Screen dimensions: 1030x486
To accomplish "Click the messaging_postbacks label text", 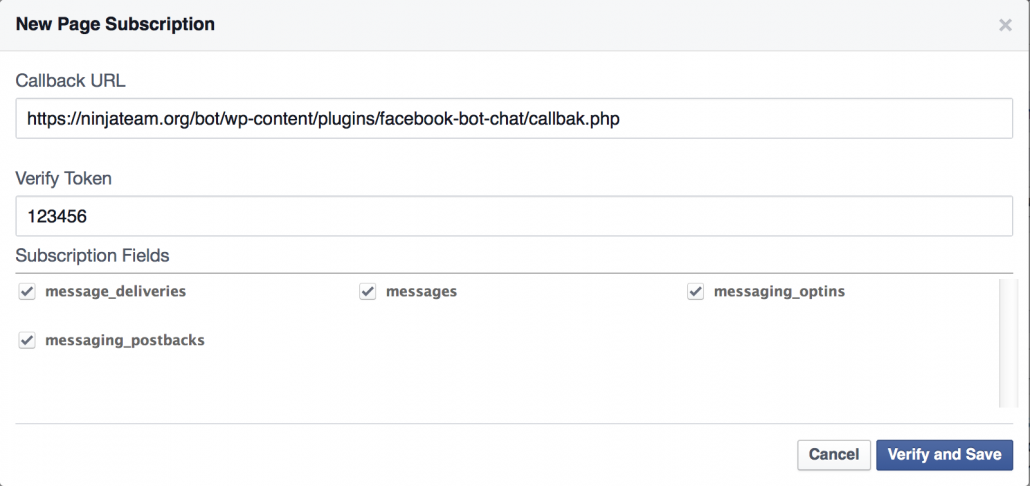I will (x=125, y=340).
